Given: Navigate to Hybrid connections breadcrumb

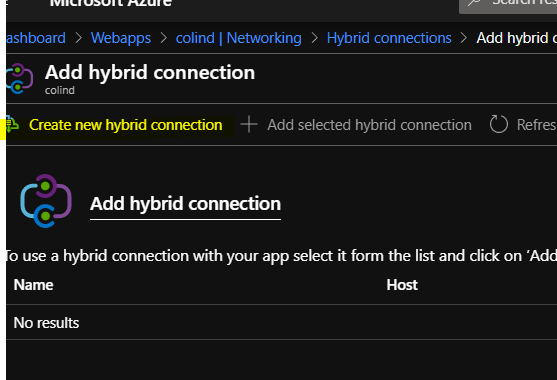Looking at the screenshot, I should pyautogui.click(x=389, y=38).
